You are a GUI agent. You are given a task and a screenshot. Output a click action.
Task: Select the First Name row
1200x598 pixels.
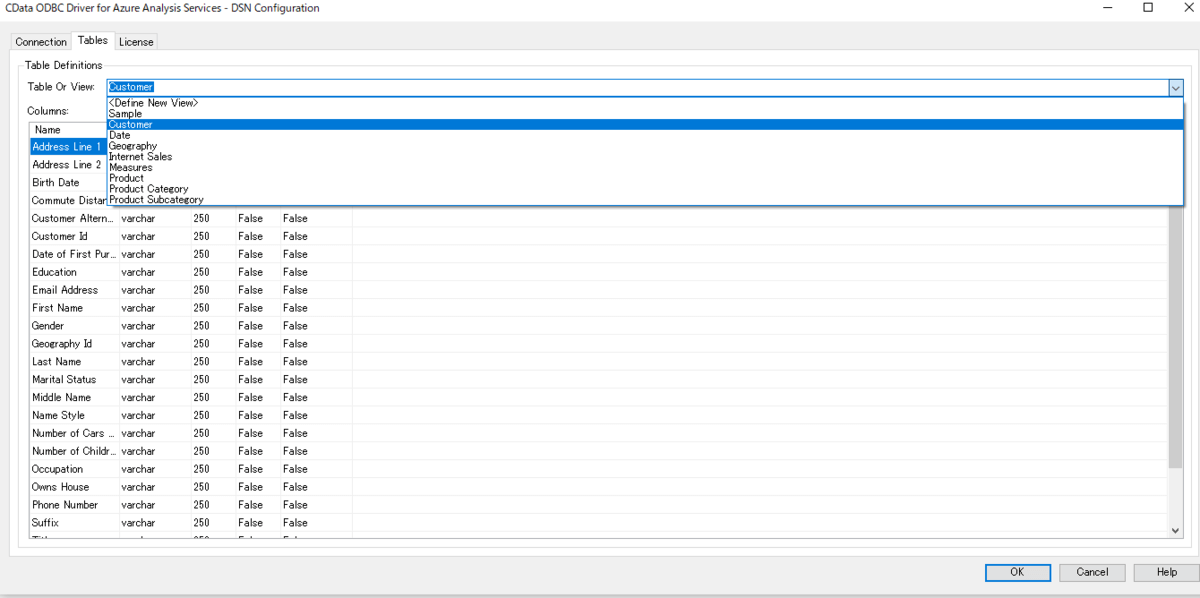point(190,308)
